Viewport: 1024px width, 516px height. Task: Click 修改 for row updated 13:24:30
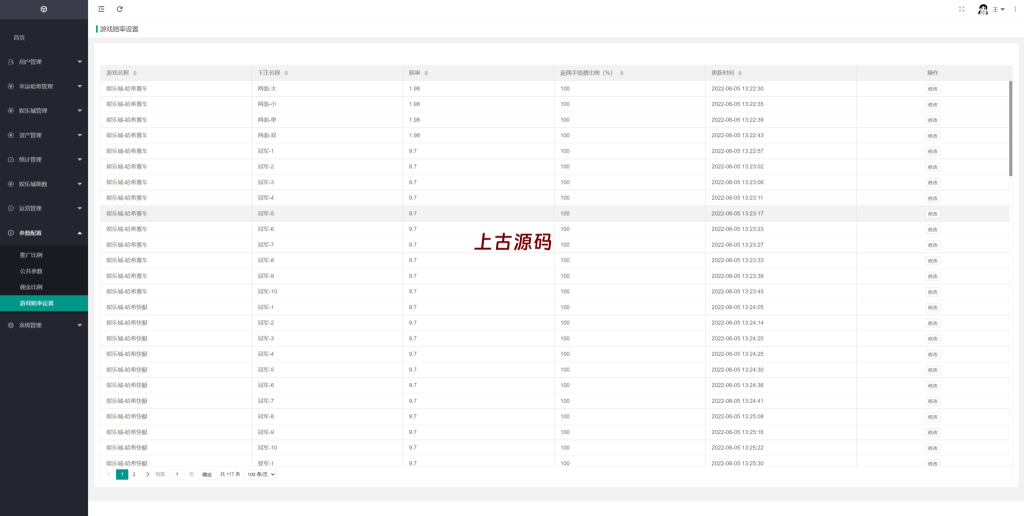(x=933, y=370)
